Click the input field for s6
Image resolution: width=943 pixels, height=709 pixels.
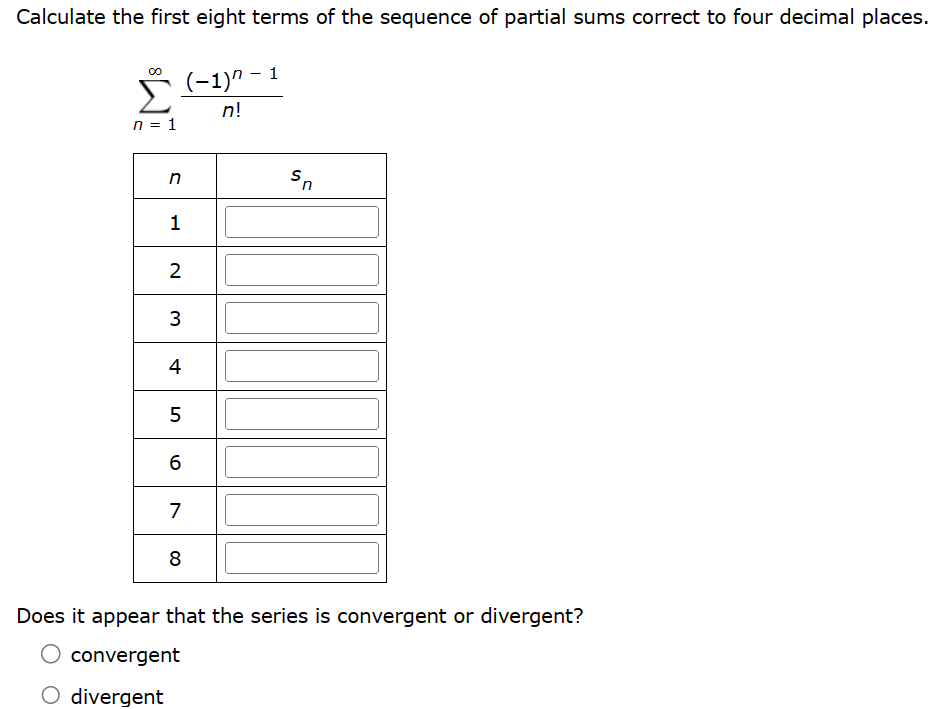[x=302, y=461]
